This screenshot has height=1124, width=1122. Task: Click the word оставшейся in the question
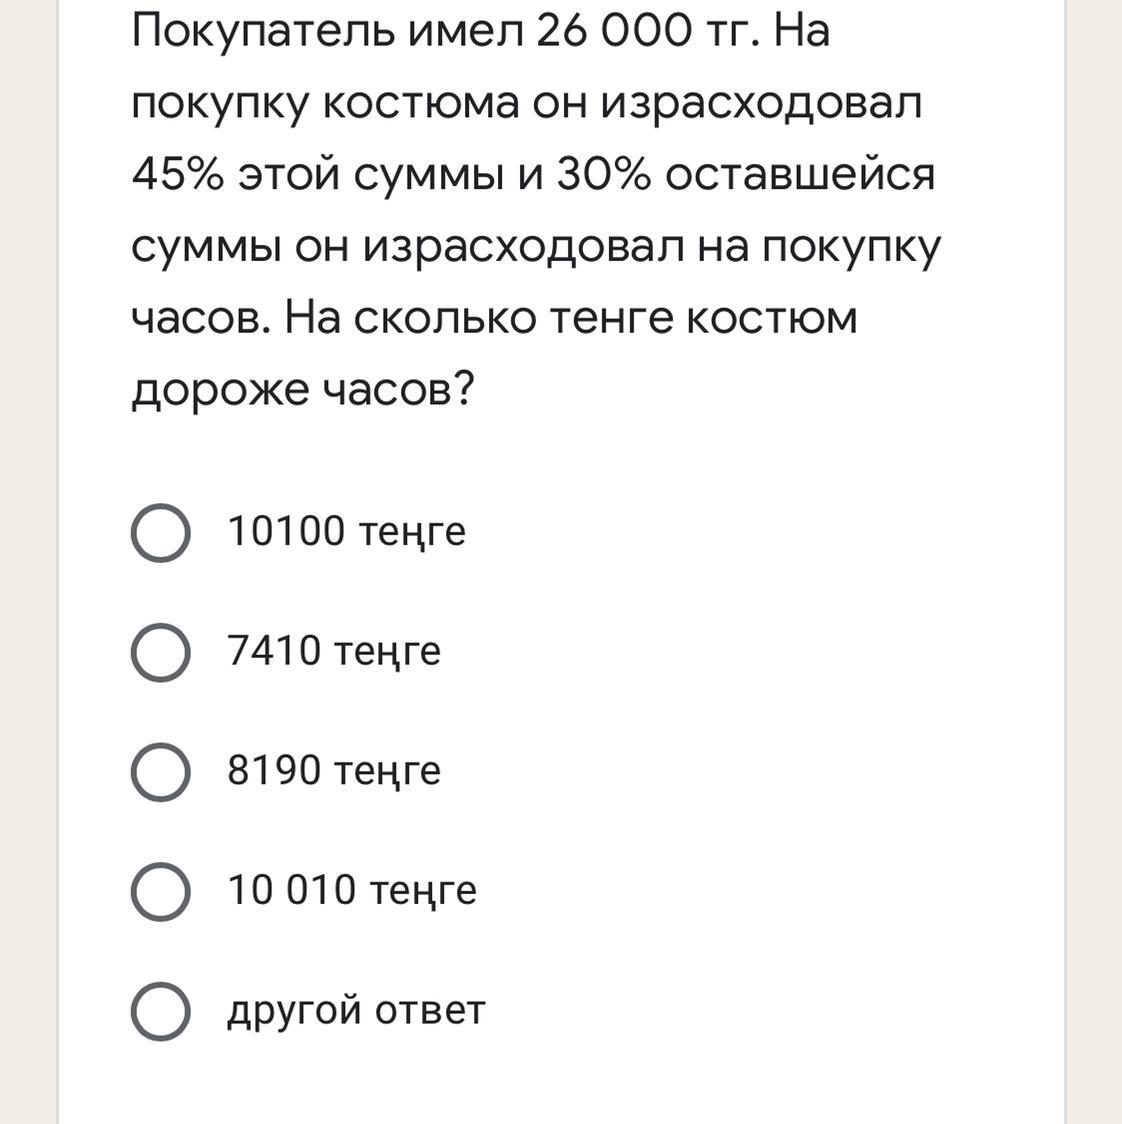click(x=800, y=175)
